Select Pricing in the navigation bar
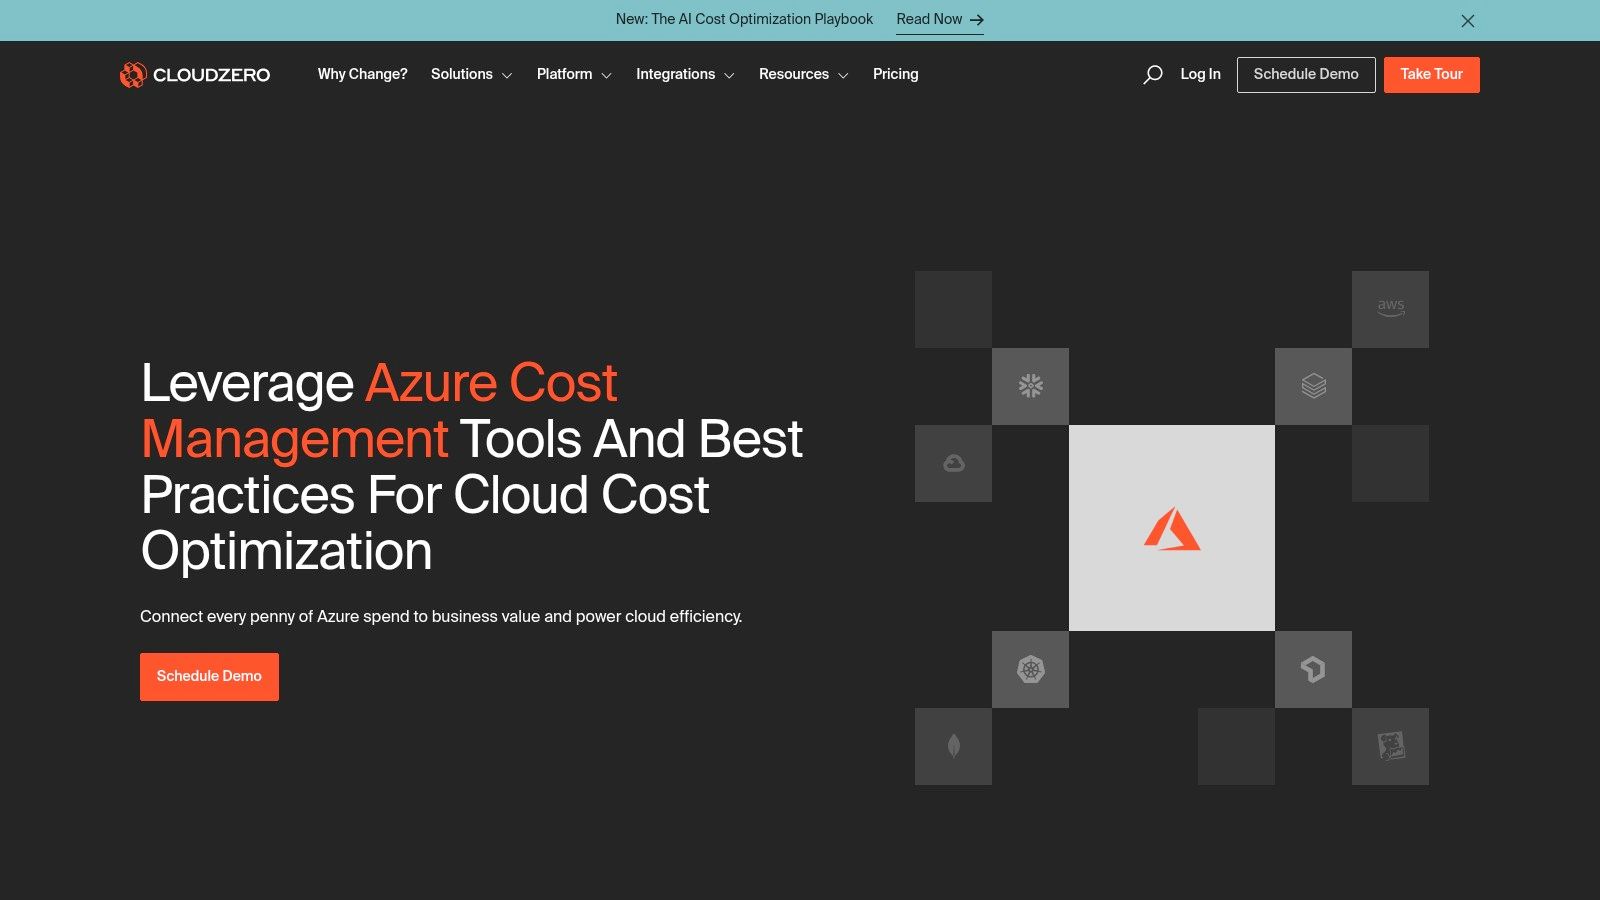 tap(894, 74)
